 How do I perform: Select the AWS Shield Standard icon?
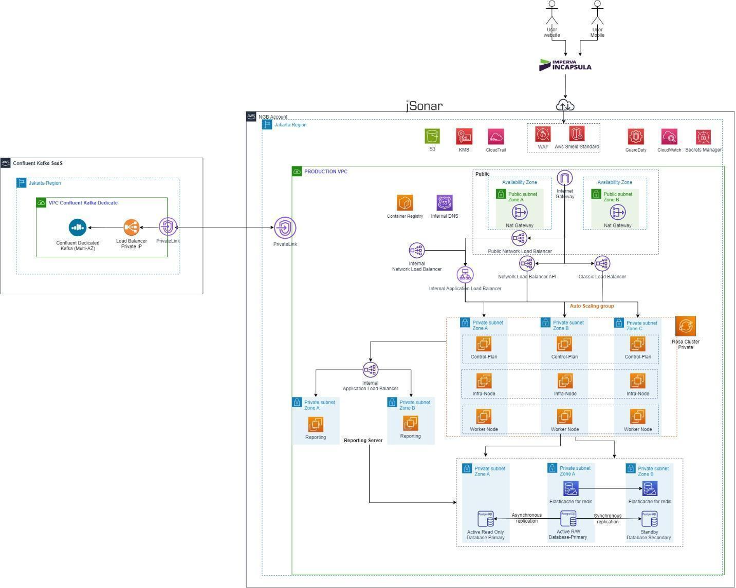pyautogui.click(x=575, y=134)
